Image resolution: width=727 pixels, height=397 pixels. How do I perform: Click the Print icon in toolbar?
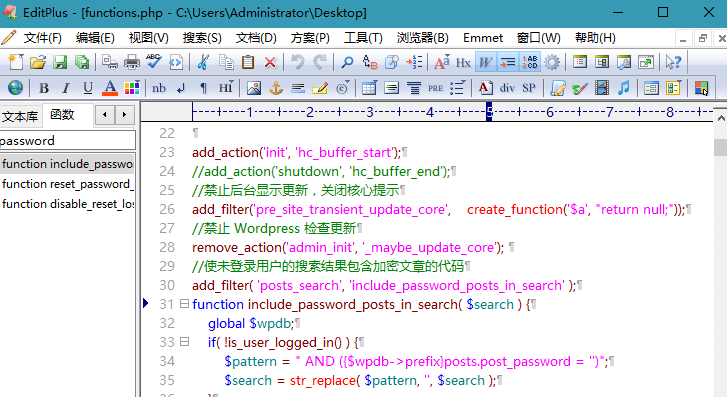click(x=132, y=62)
